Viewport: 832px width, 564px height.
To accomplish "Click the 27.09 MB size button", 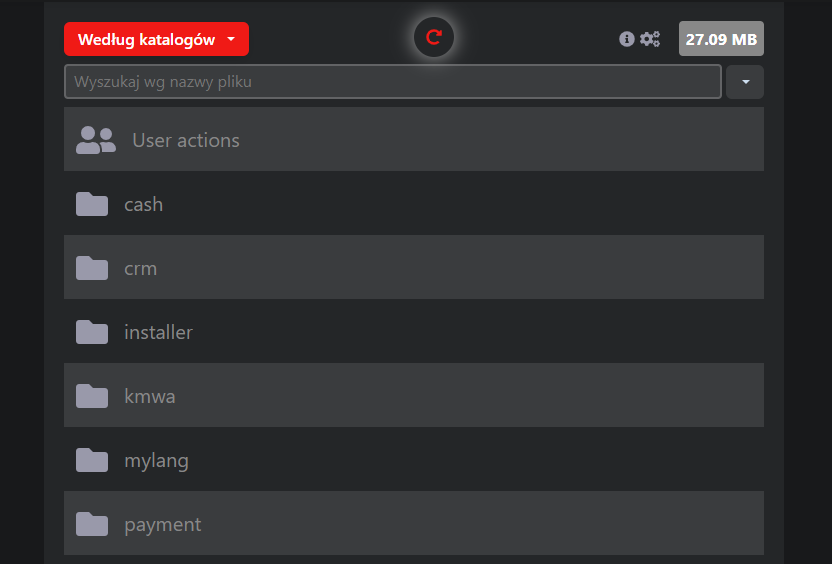I will point(721,39).
